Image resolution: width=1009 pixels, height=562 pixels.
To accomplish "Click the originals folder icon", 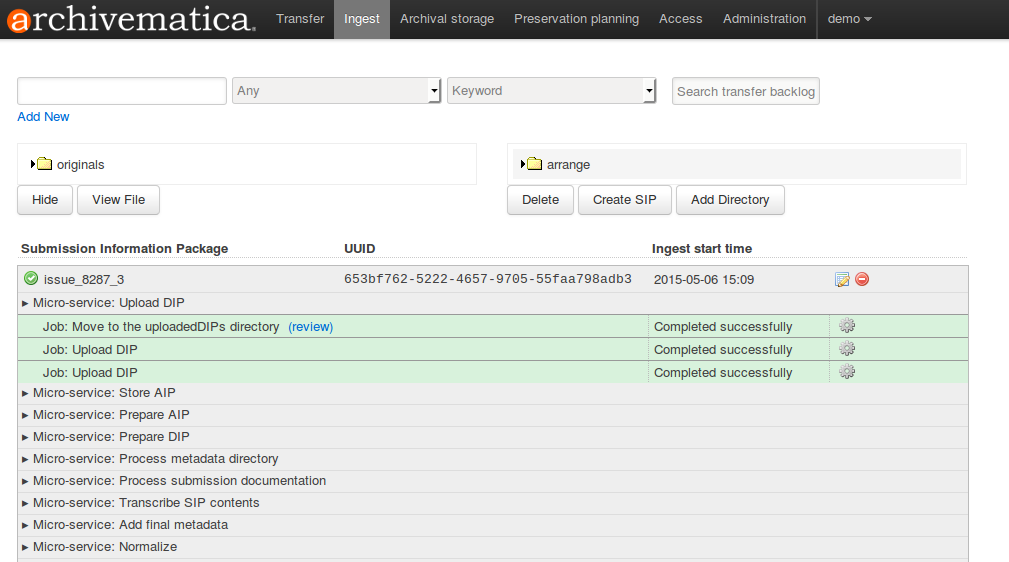I will (x=45, y=164).
